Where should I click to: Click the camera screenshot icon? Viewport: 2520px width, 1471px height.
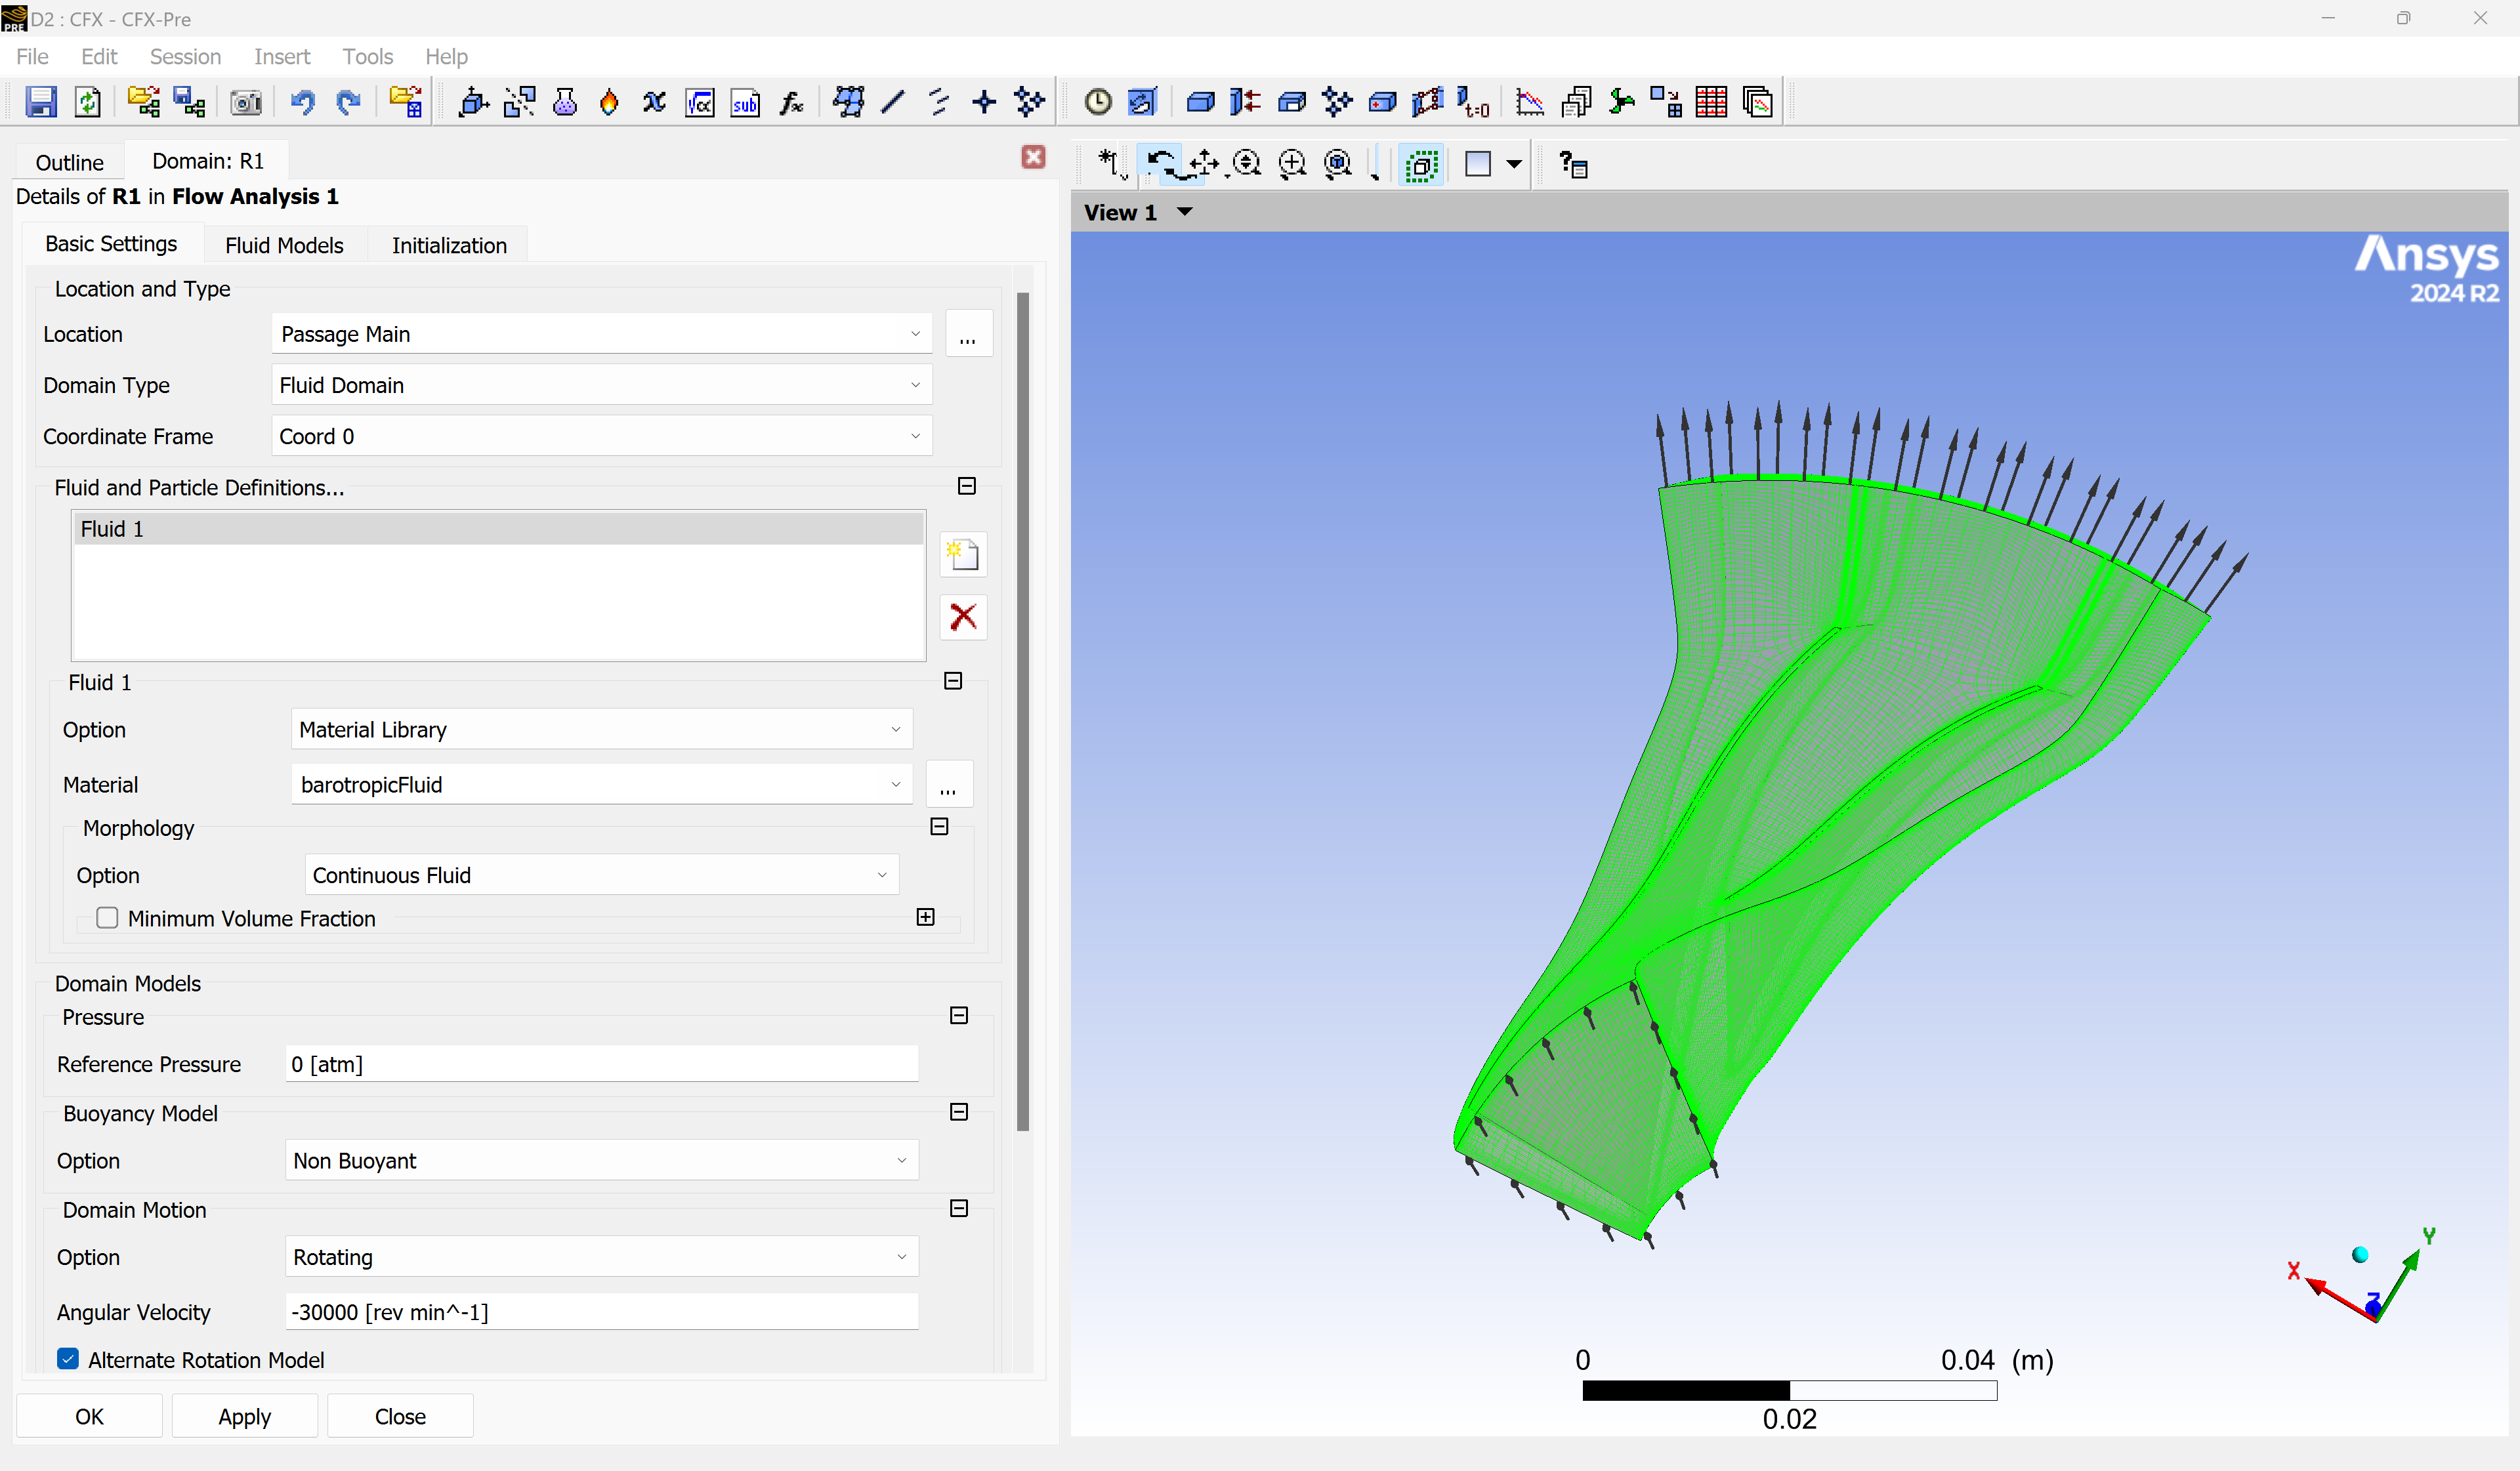pyautogui.click(x=246, y=102)
